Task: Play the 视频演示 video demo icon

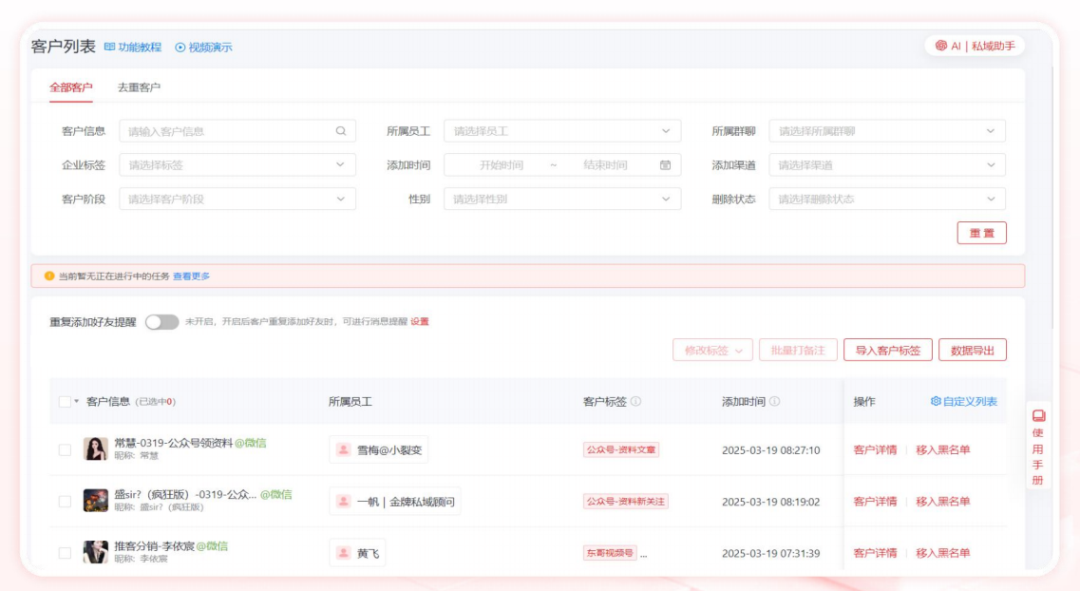Action: pos(180,47)
